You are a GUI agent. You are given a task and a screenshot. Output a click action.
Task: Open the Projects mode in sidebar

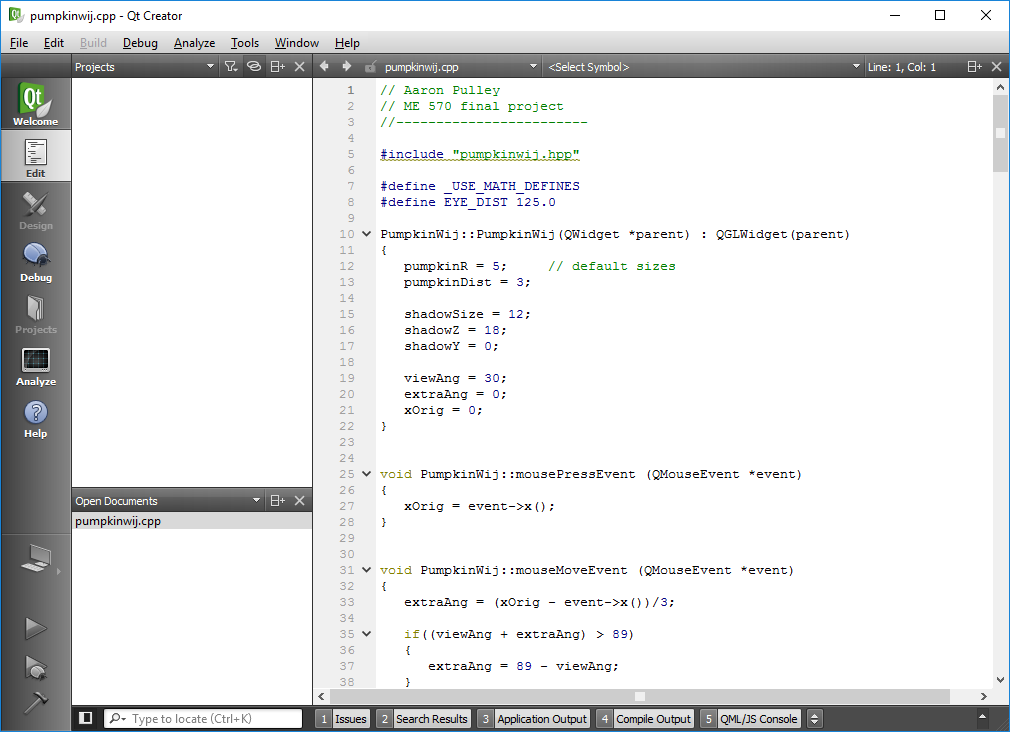35,313
